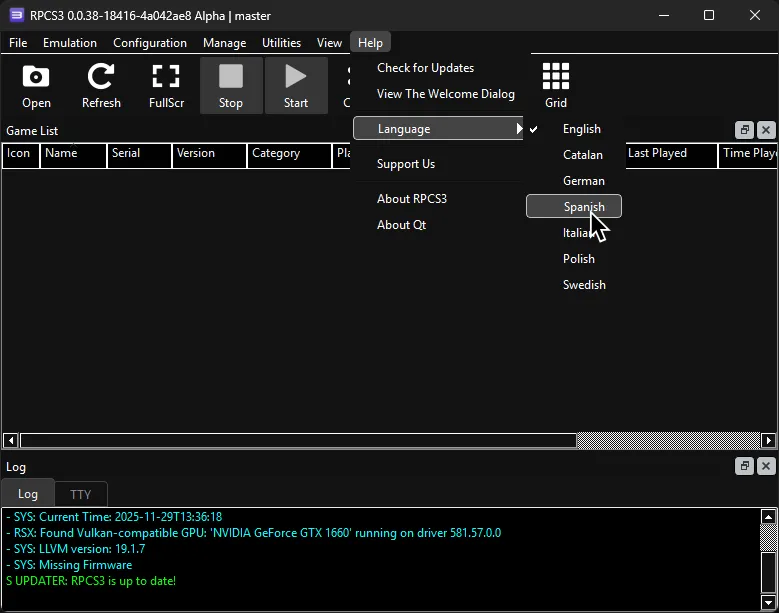Sort by Name column header
This screenshot has width=779, height=613.
click(74, 155)
